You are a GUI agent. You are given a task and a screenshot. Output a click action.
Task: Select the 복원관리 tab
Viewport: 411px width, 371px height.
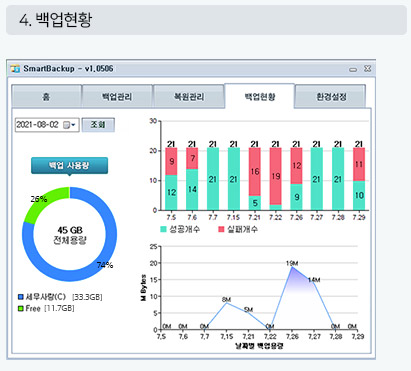pos(189,97)
